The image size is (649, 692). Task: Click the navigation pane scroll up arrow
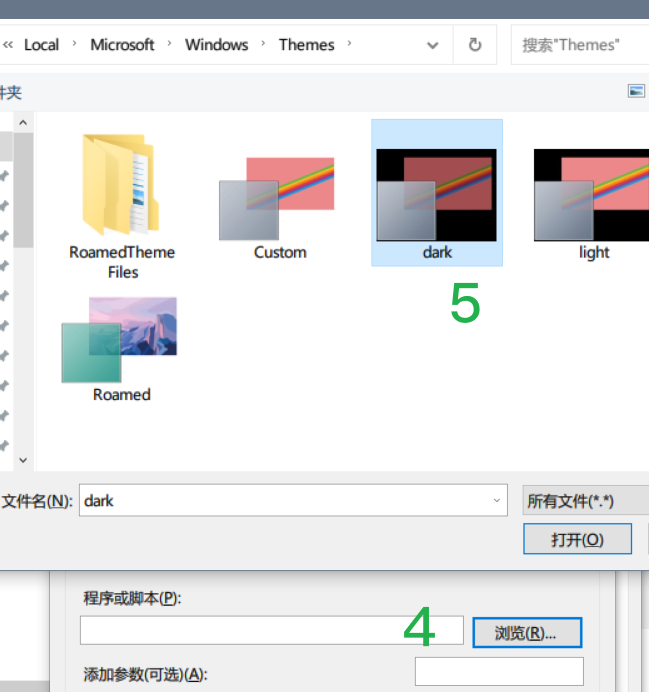pyautogui.click(x=23, y=123)
